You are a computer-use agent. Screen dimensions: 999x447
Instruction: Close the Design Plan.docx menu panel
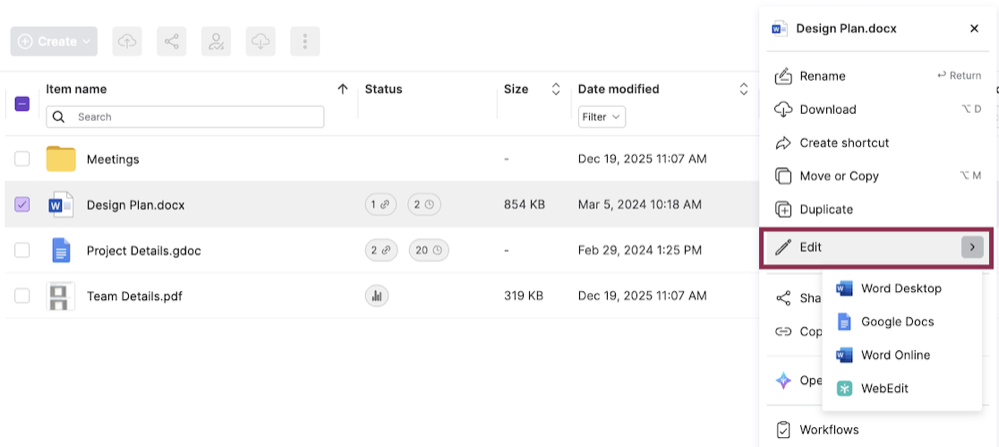pyautogui.click(x=974, y=29)
